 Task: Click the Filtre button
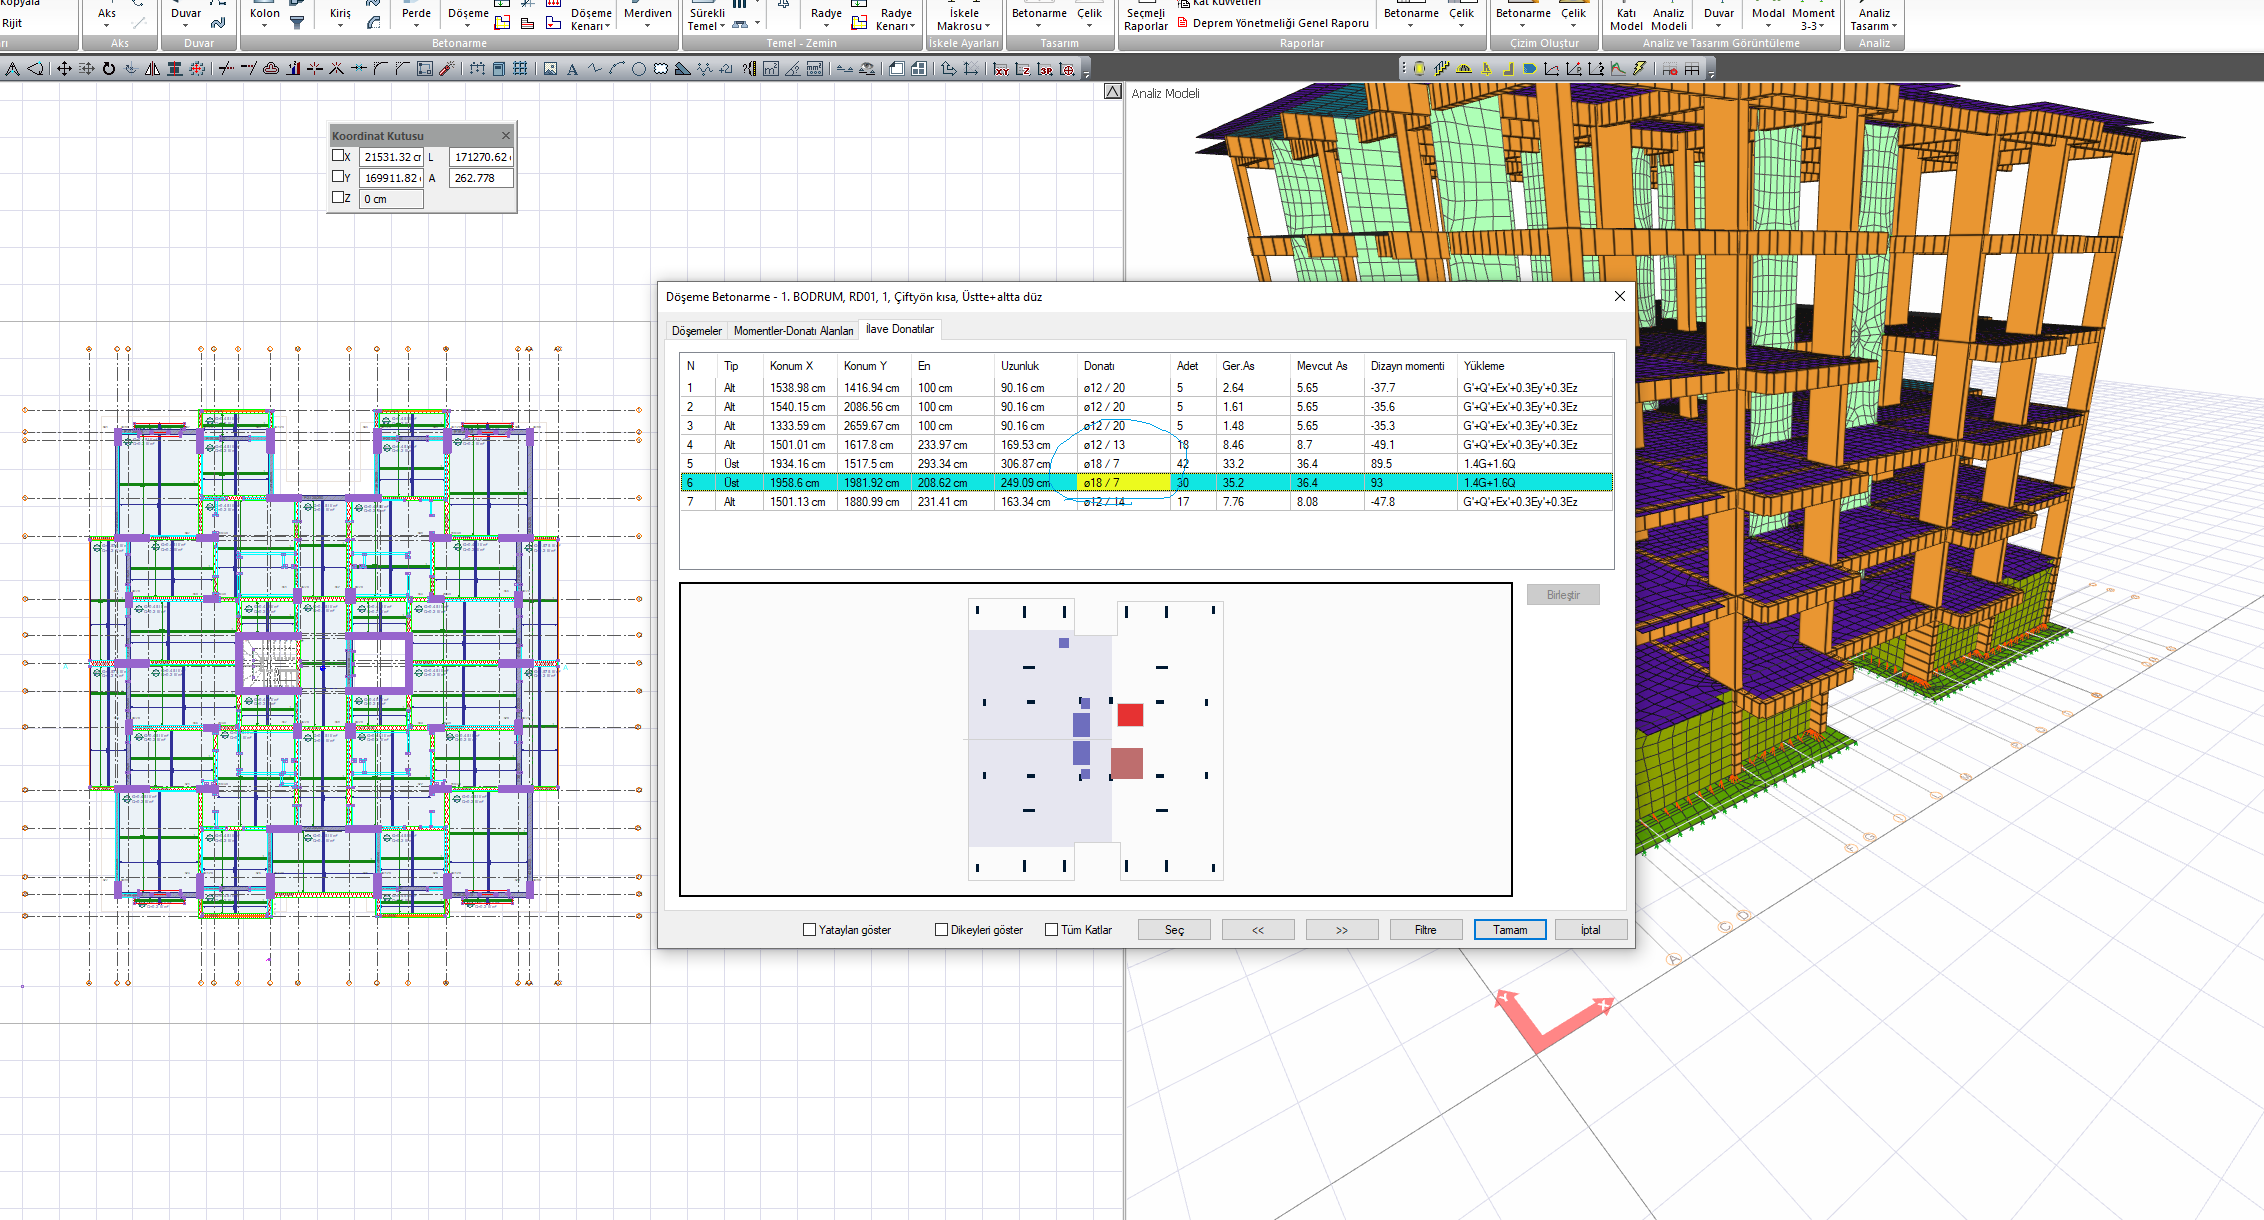pos(1426,930)
